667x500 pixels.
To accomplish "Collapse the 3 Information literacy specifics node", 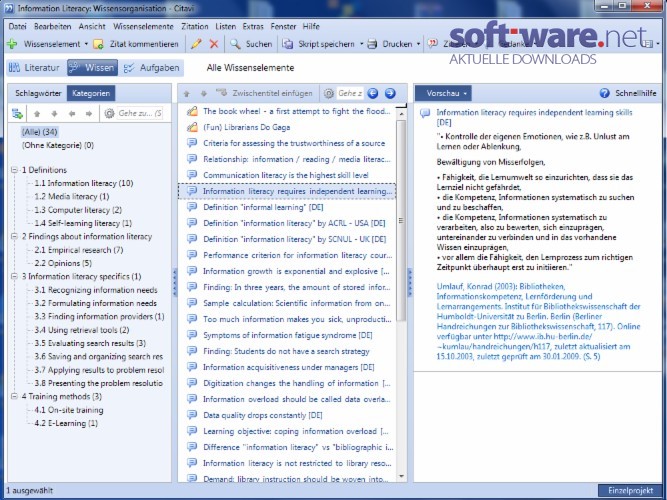I will 14,277.
